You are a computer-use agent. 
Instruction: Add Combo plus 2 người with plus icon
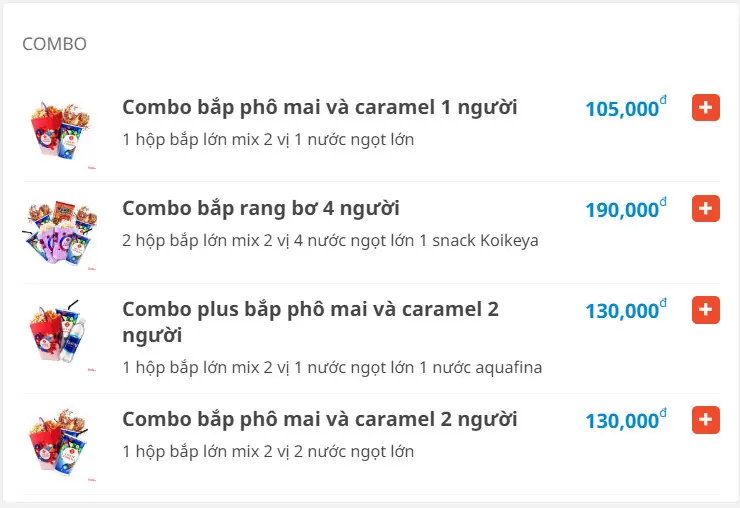705,310
